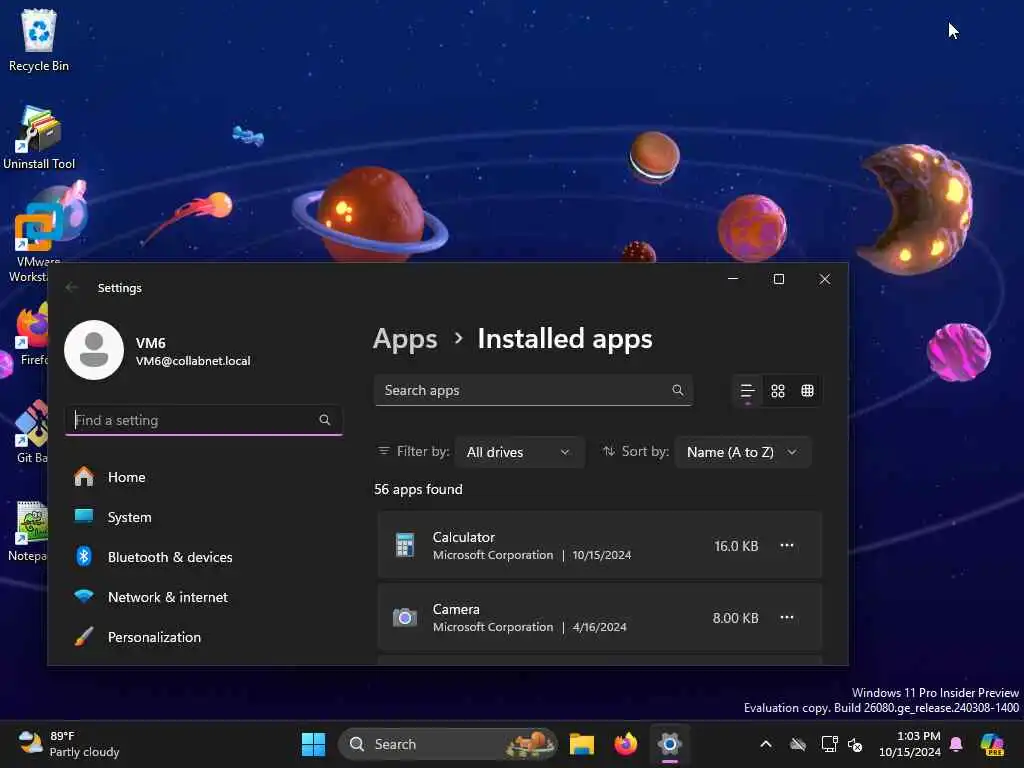This screenshot has height=768, width=1024.
Task: Click Settings gear on taskbar
Action: (669, 744)
